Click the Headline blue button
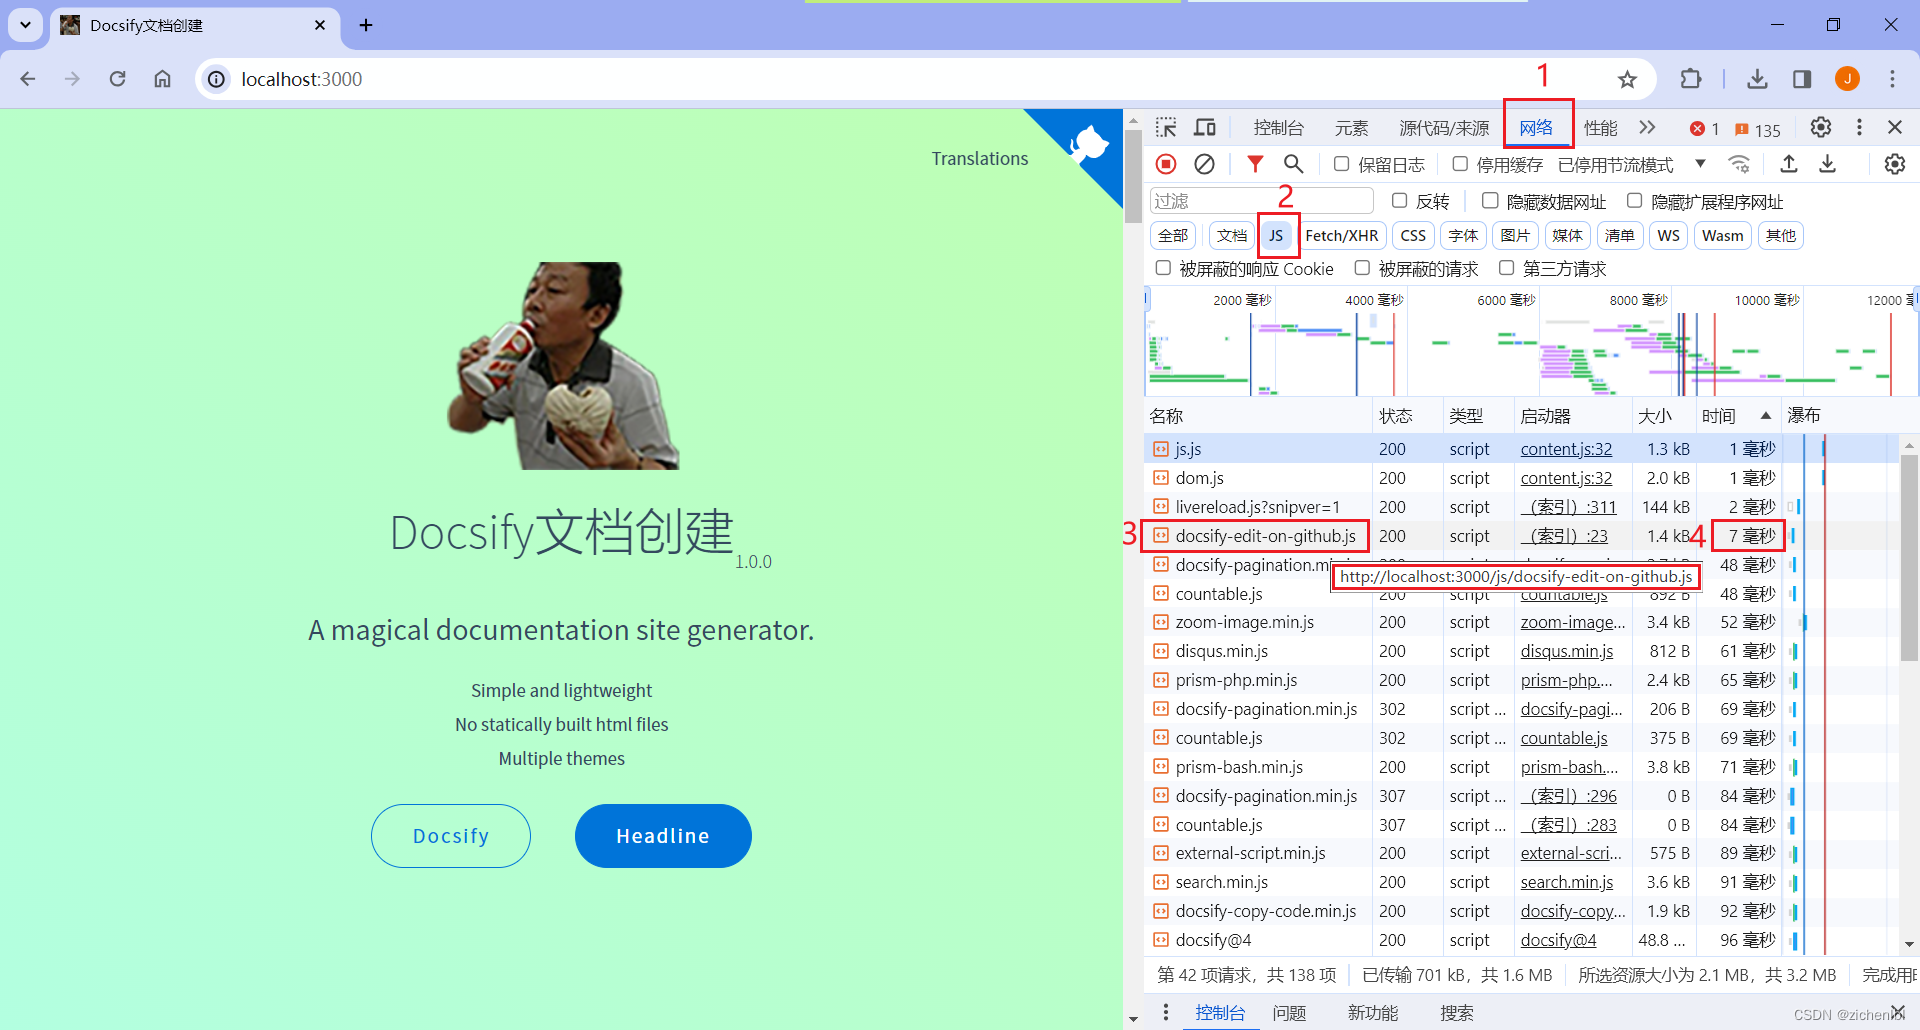This screenshot has height=1030, width=1920. [x=663, y=836]
